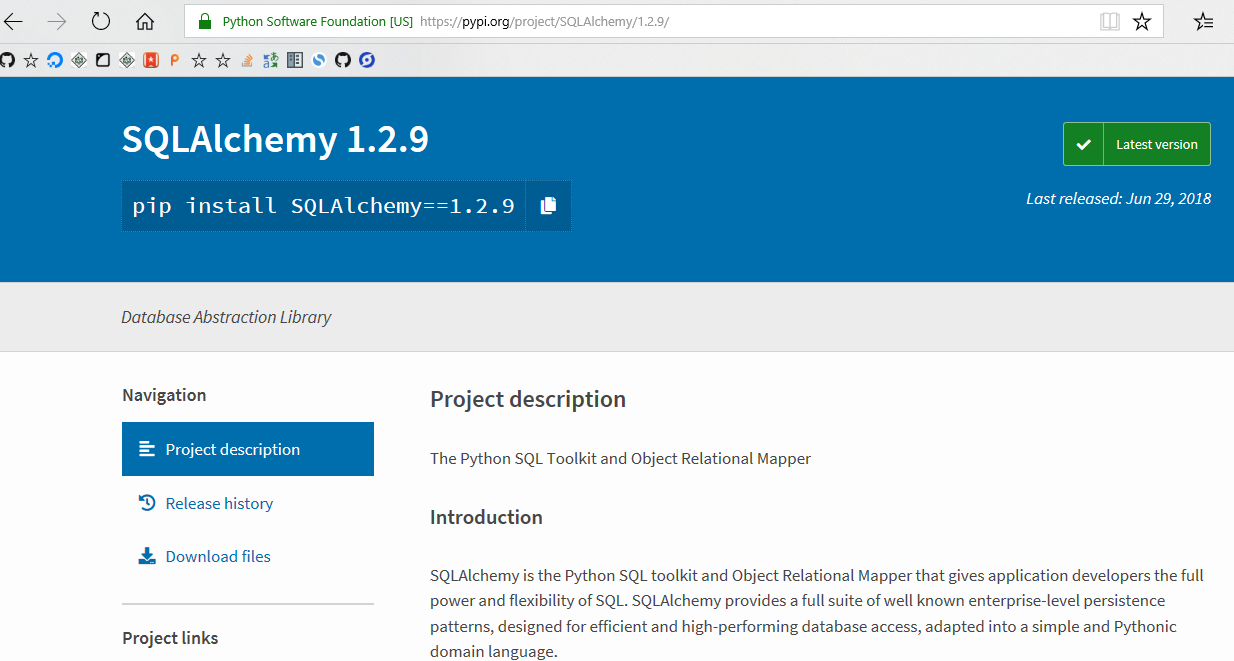Open the orange P bookmark icon
The width and height of the screenshot is (1234, 661).
pos(175,60)
